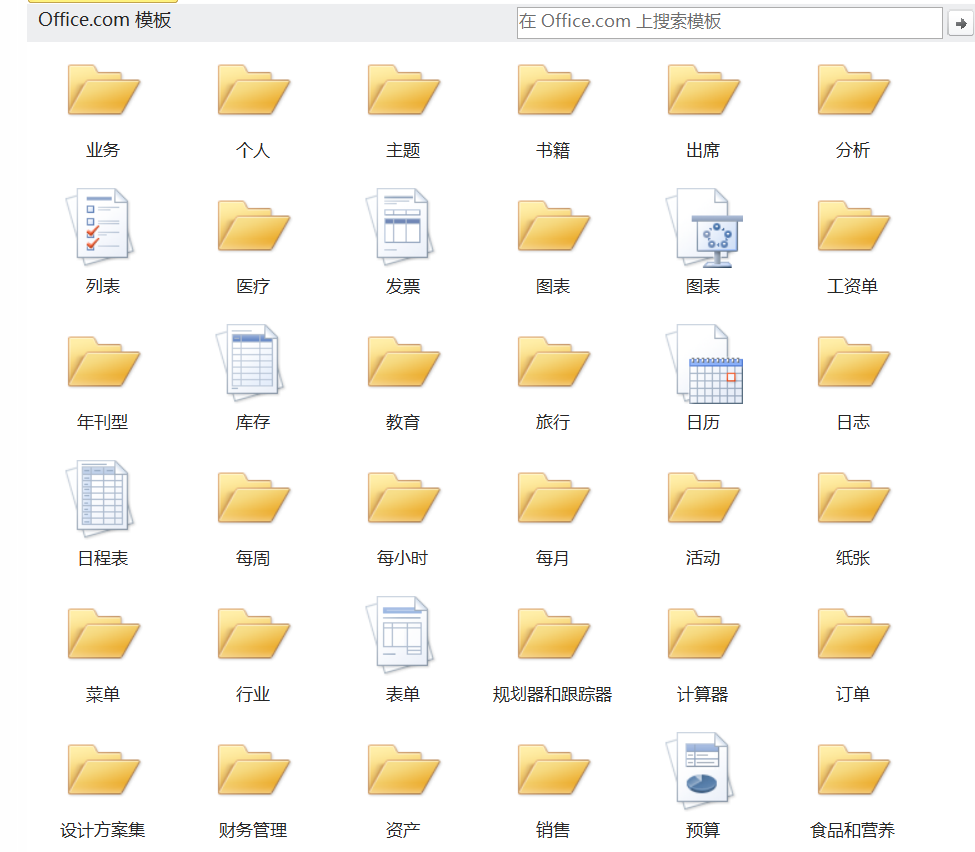Open the 资产 templates folder
This screenshot has width=975, height=852.
point(403,771)
